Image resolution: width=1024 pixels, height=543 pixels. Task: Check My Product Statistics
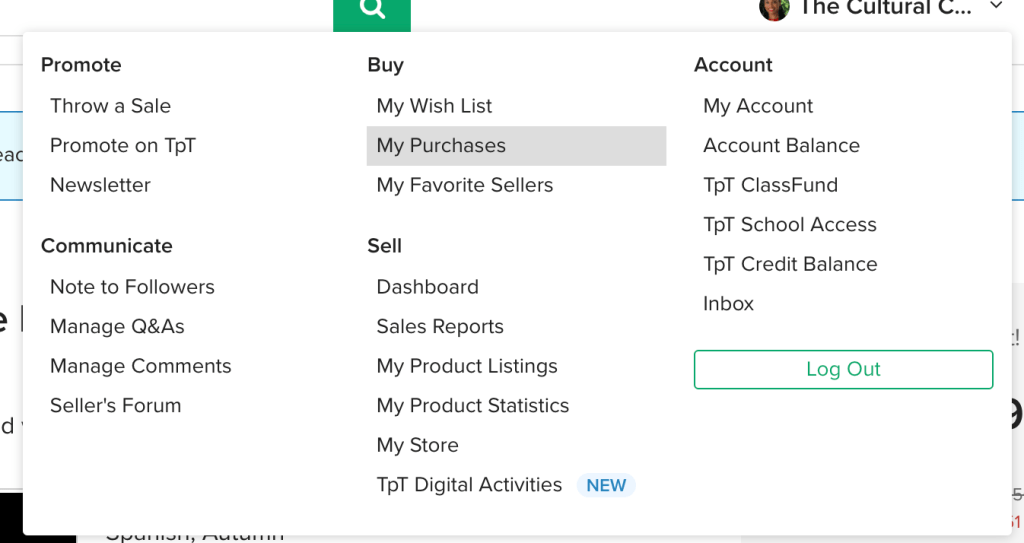click(x=472, y=406)
